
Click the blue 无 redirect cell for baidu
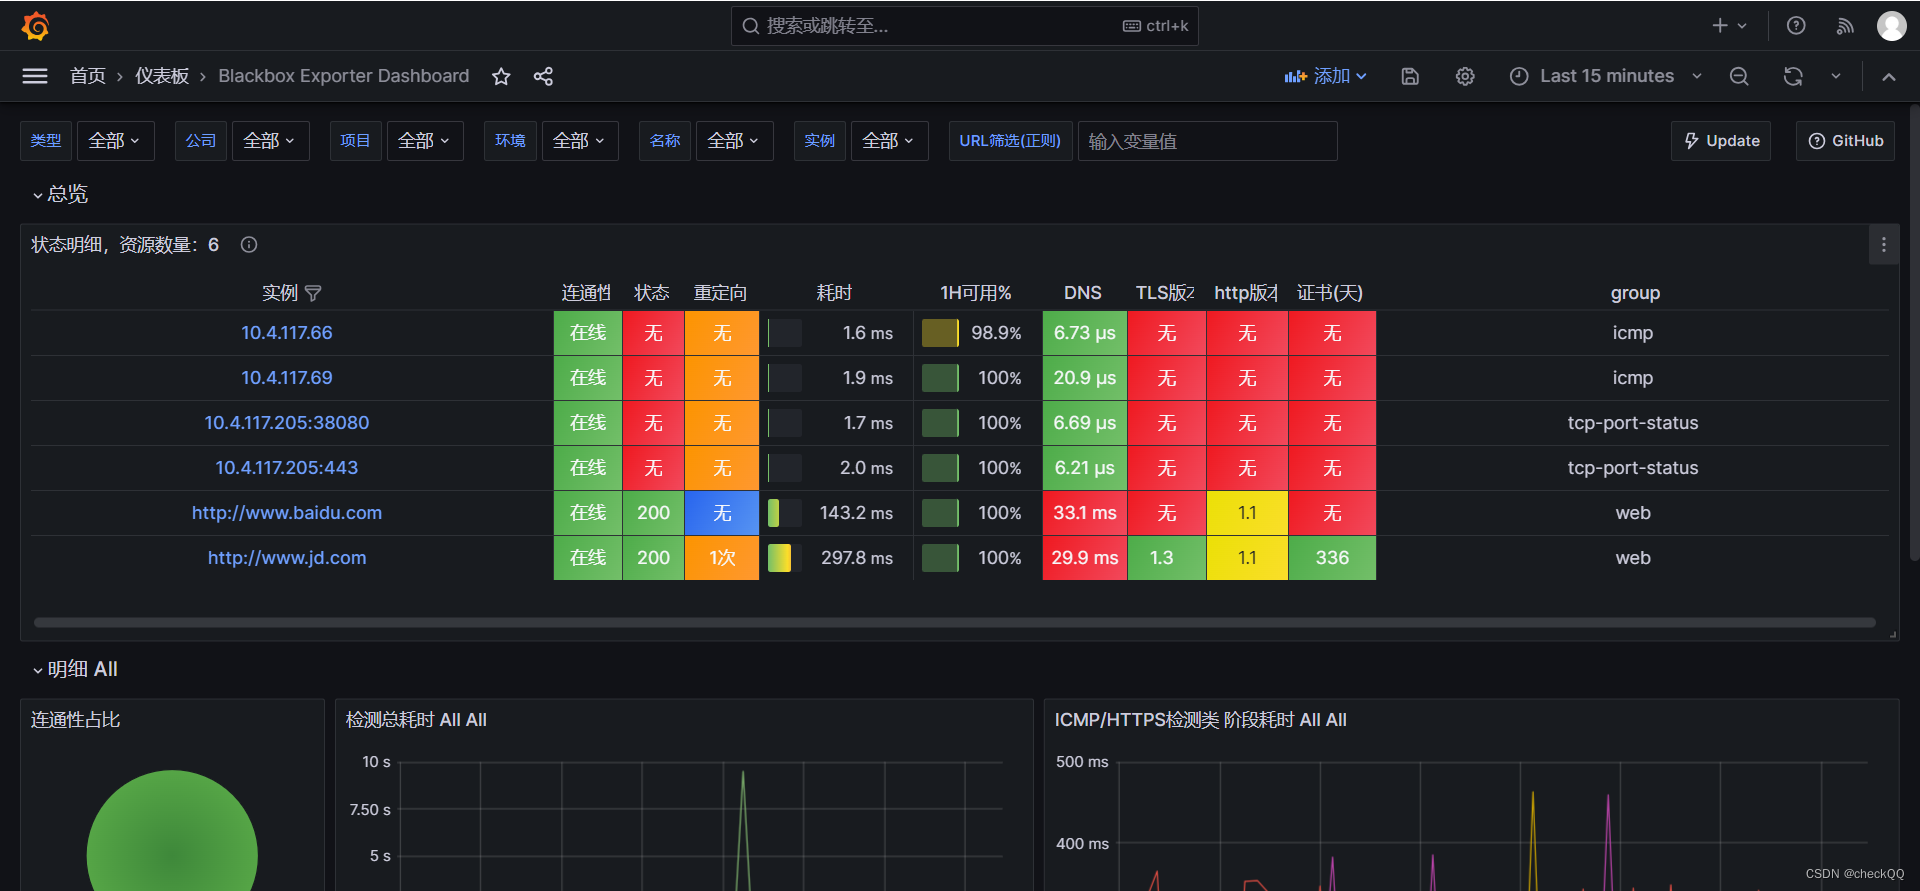coord(722,513)
